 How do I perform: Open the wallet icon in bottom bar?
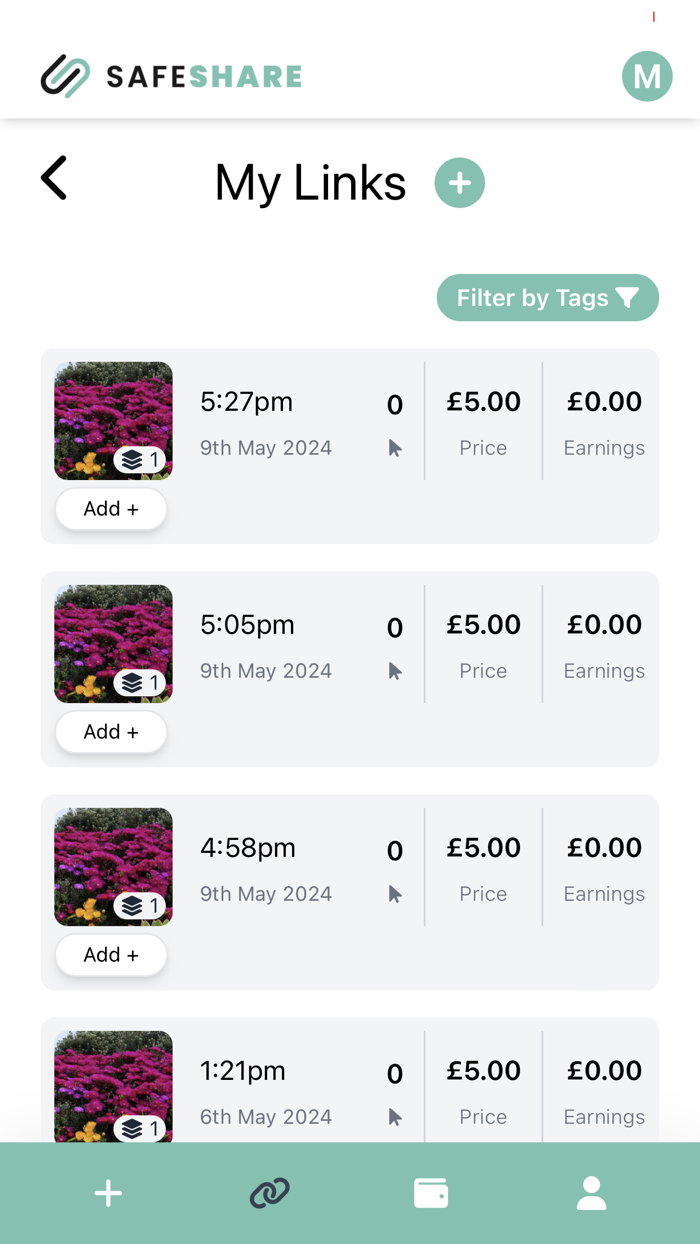(431, 1193)
